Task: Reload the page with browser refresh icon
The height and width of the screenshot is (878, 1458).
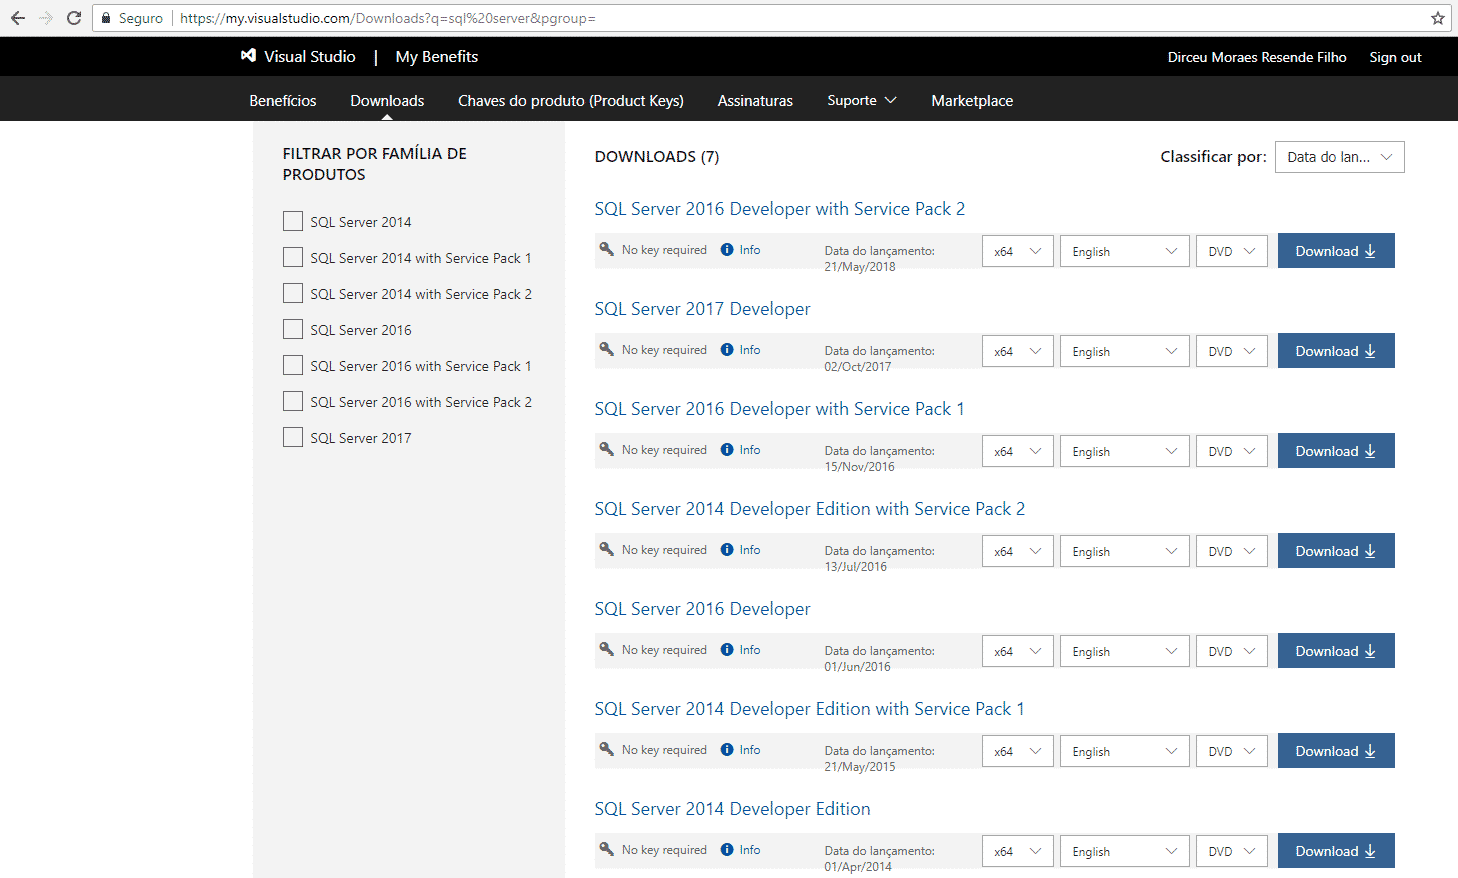Action: click(x=74, y=18)
